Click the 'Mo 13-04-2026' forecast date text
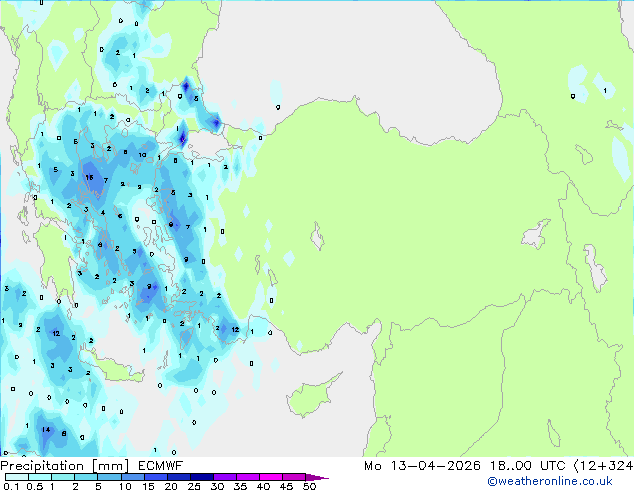634x490 pixels. coord(422,466)
